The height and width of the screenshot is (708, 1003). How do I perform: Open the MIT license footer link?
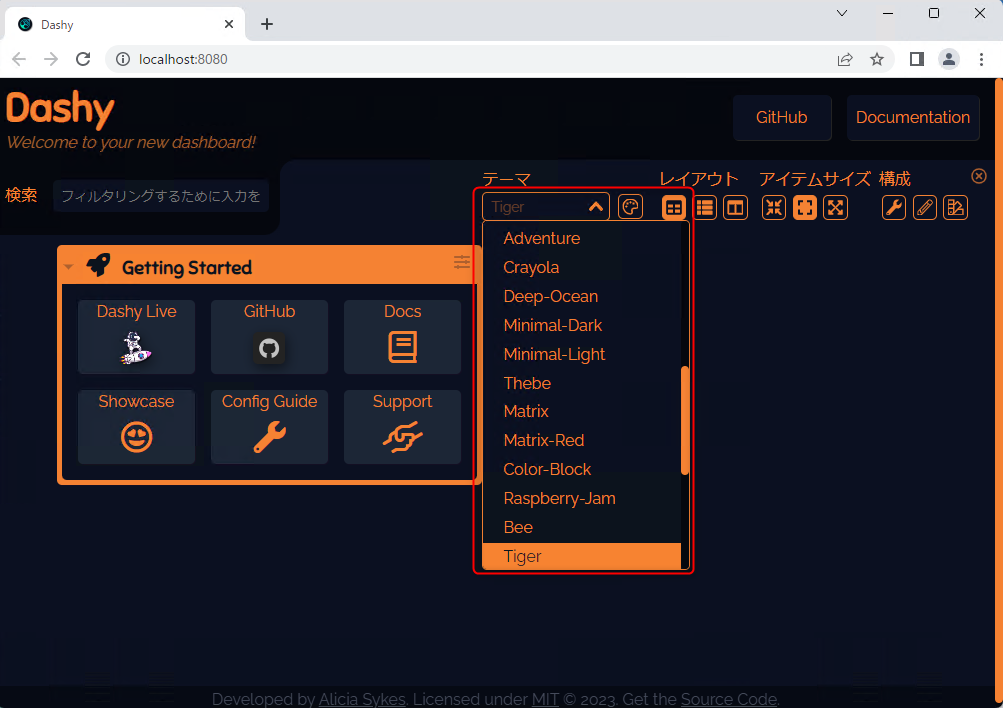(x=545, y=699)
